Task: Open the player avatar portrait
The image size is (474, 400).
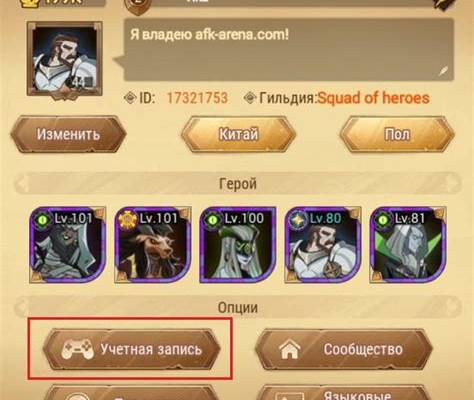Action: pyautogui.click(x=65, y=59)
